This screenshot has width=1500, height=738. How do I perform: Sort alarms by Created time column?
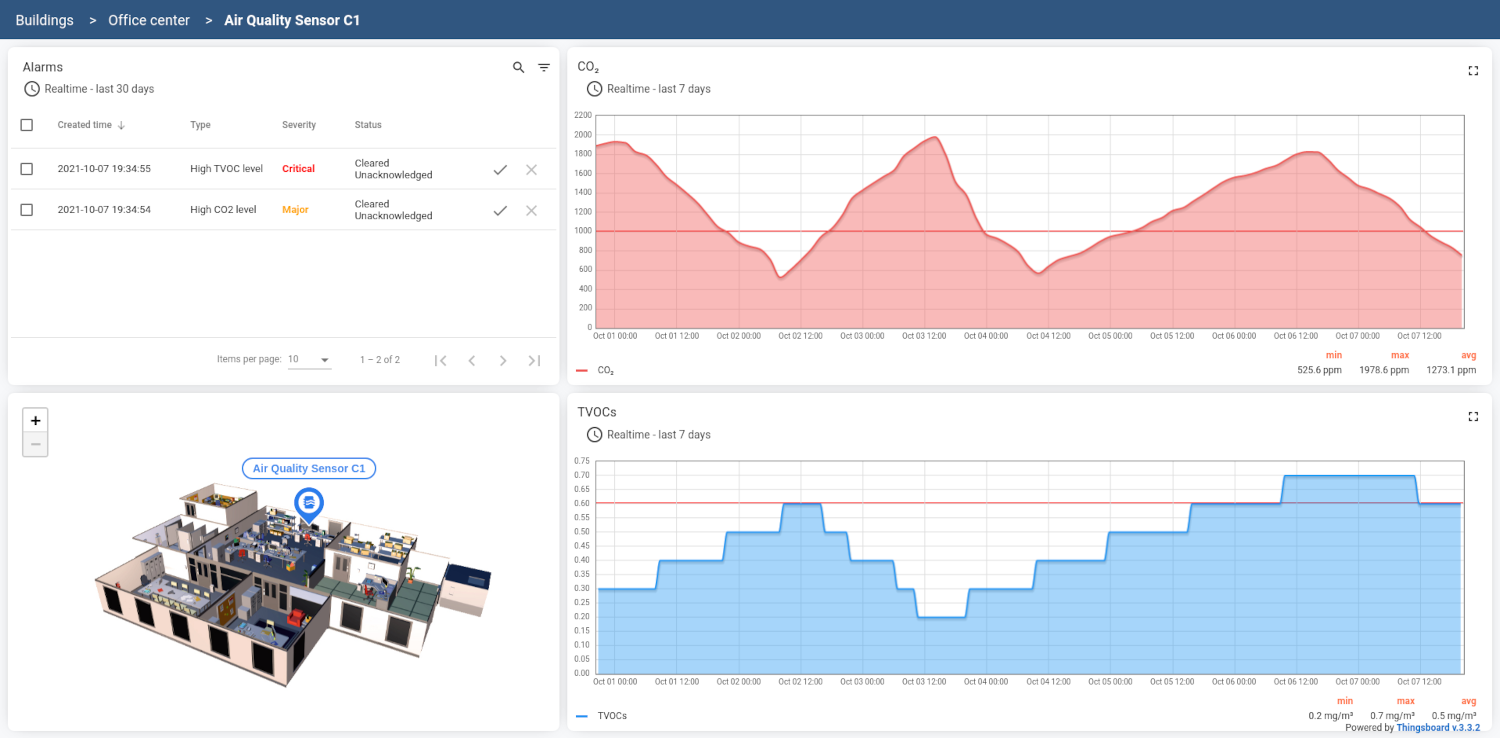click(85, 125)
